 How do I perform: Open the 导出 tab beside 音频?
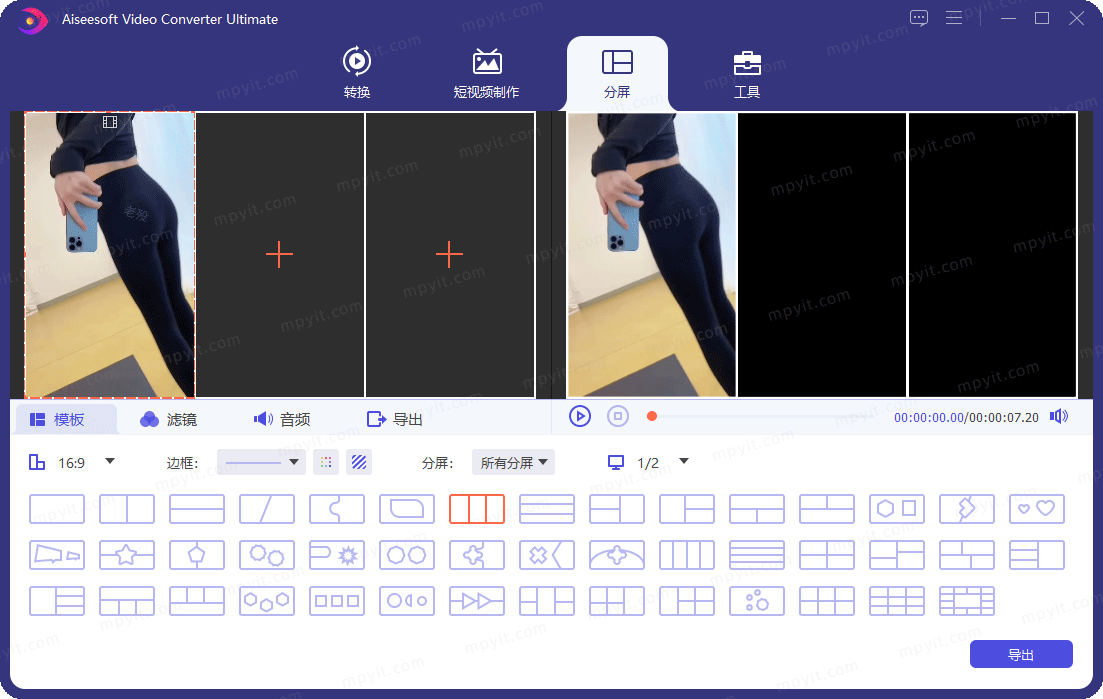[395, 420]
